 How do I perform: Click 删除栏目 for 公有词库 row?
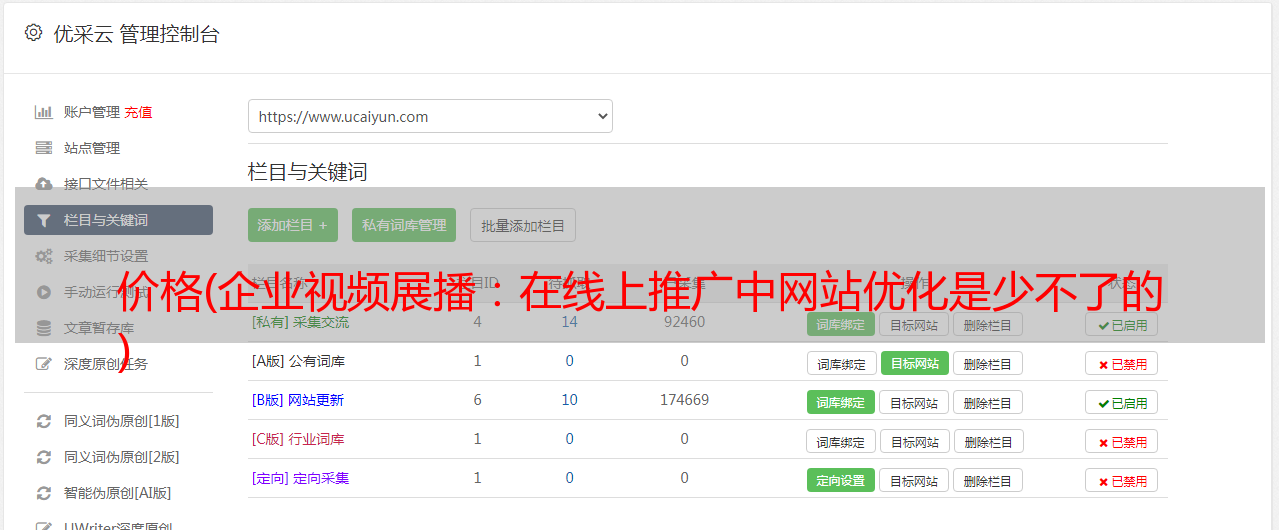coord(988,363)
